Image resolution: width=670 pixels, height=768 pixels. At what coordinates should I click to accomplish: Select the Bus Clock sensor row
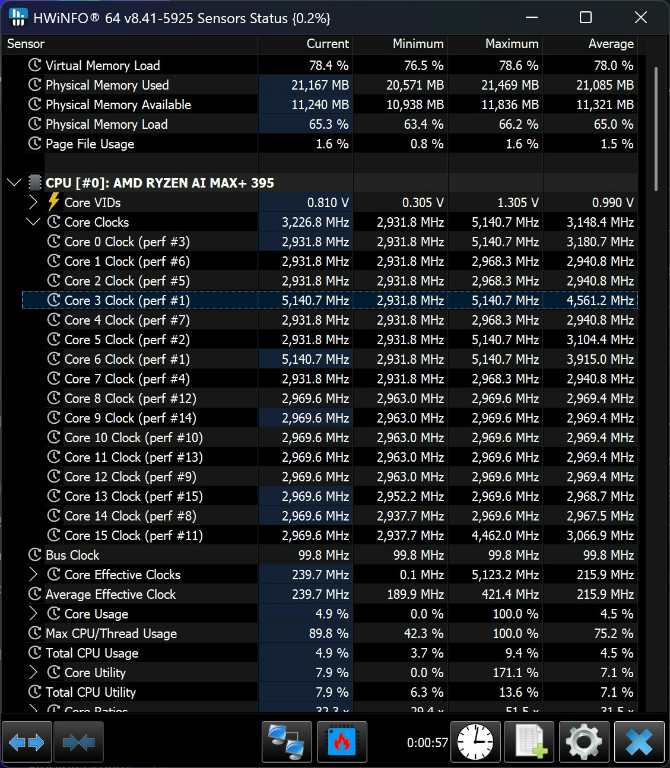point(72,555)
